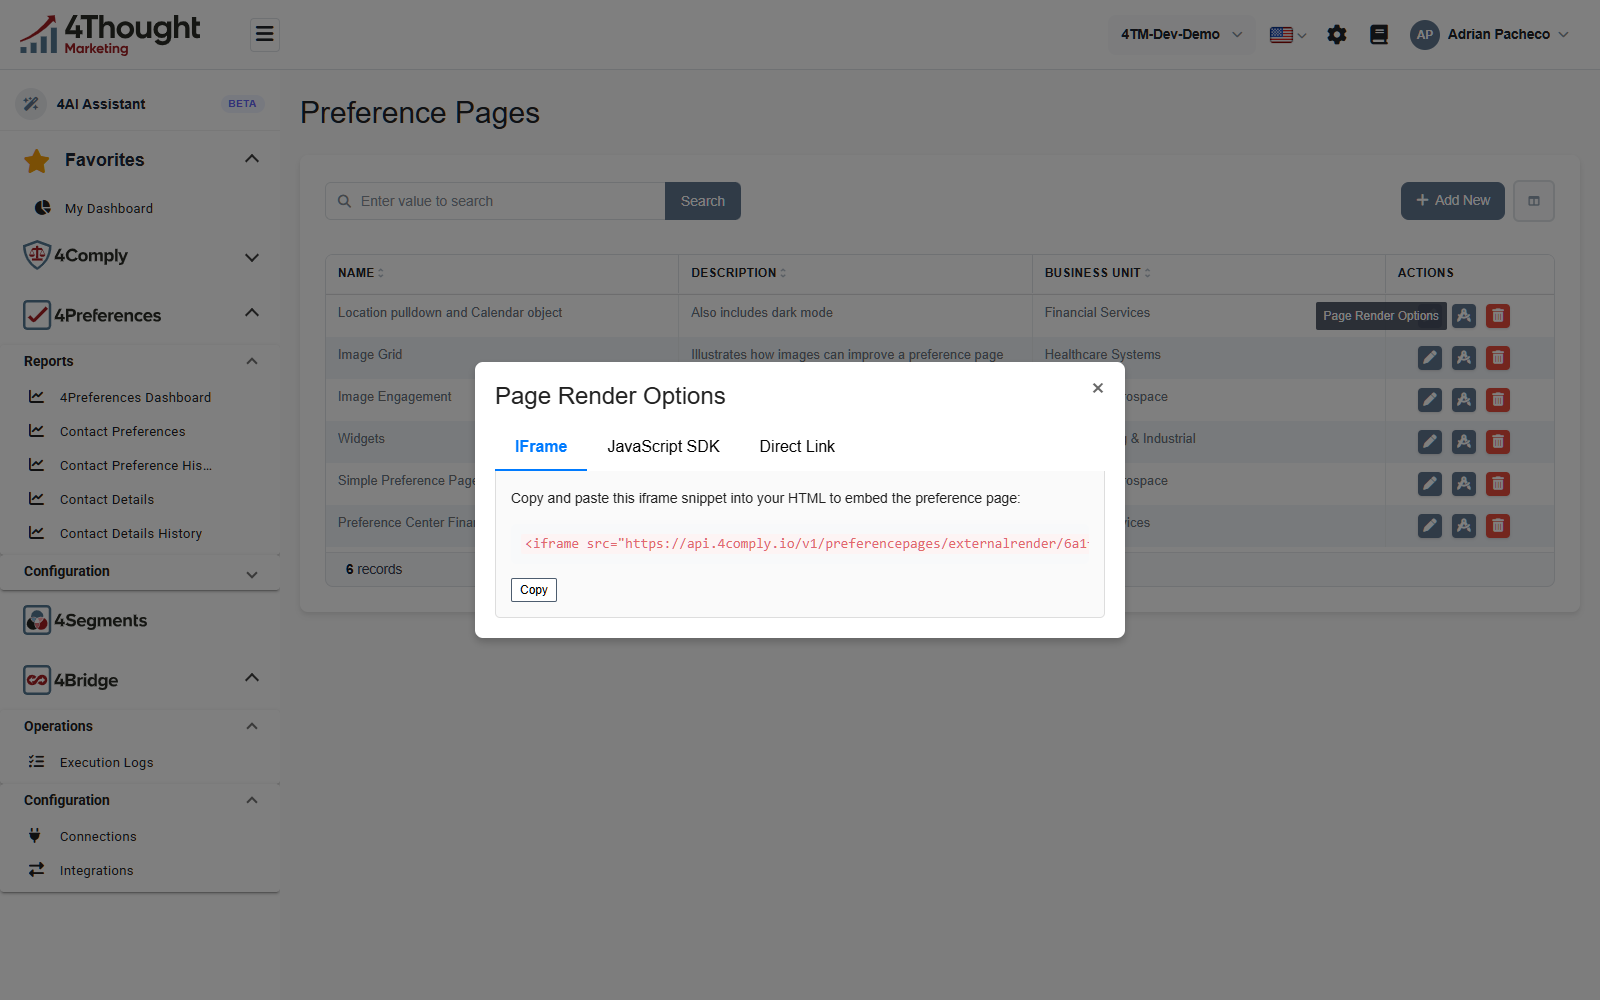Copy the iframe snippet
This screenshot has height=1000, width=1600.
click(x=534, y=590)
